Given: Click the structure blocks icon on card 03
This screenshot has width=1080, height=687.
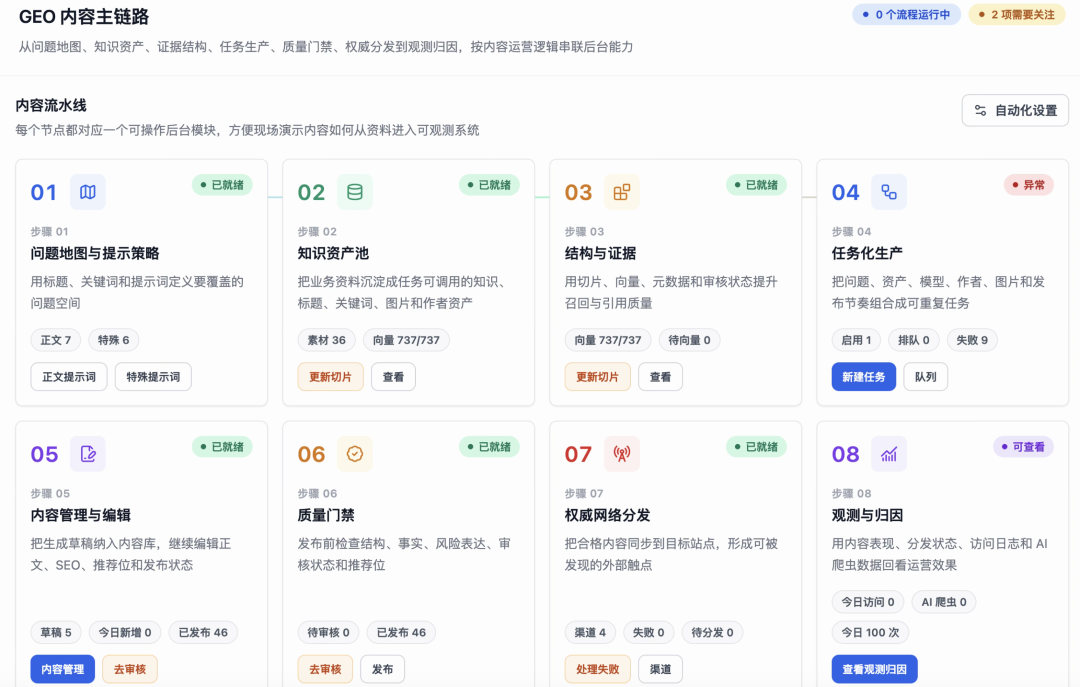Looking at the screenshot, I should pos(622,192).
